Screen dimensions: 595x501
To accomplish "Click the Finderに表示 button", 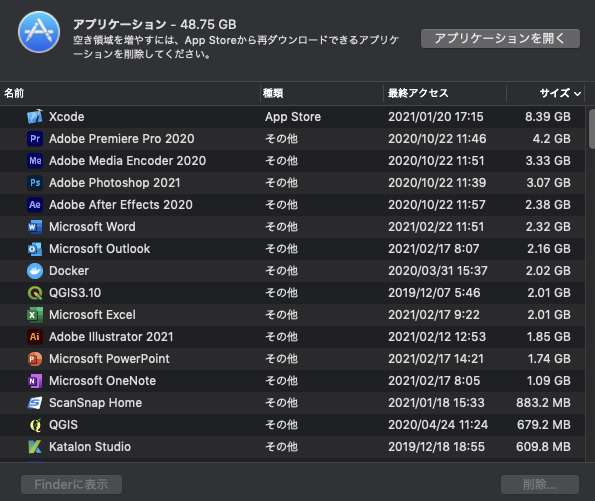I will tap(71, 484).
